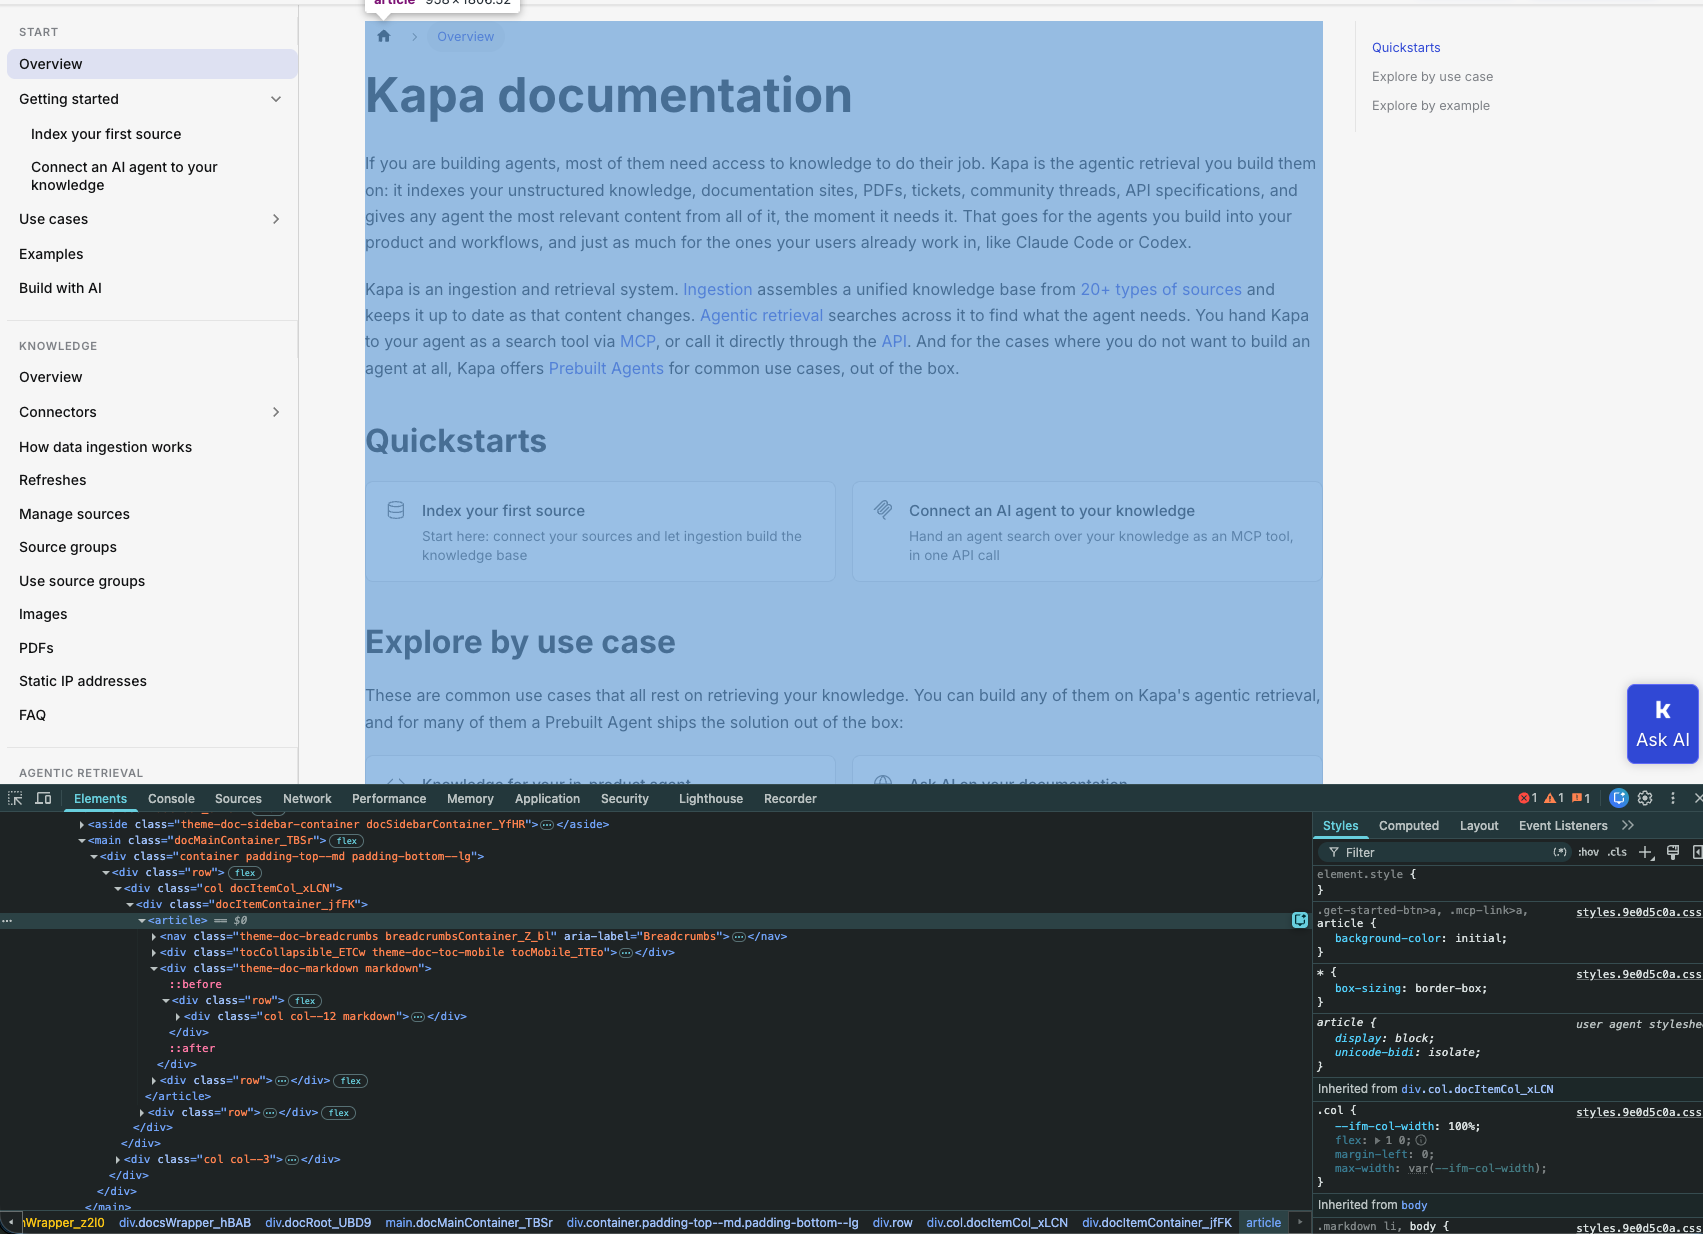Click styles.9e0d5c0a.css link beside box-sizing rule

click(1638, 974)
